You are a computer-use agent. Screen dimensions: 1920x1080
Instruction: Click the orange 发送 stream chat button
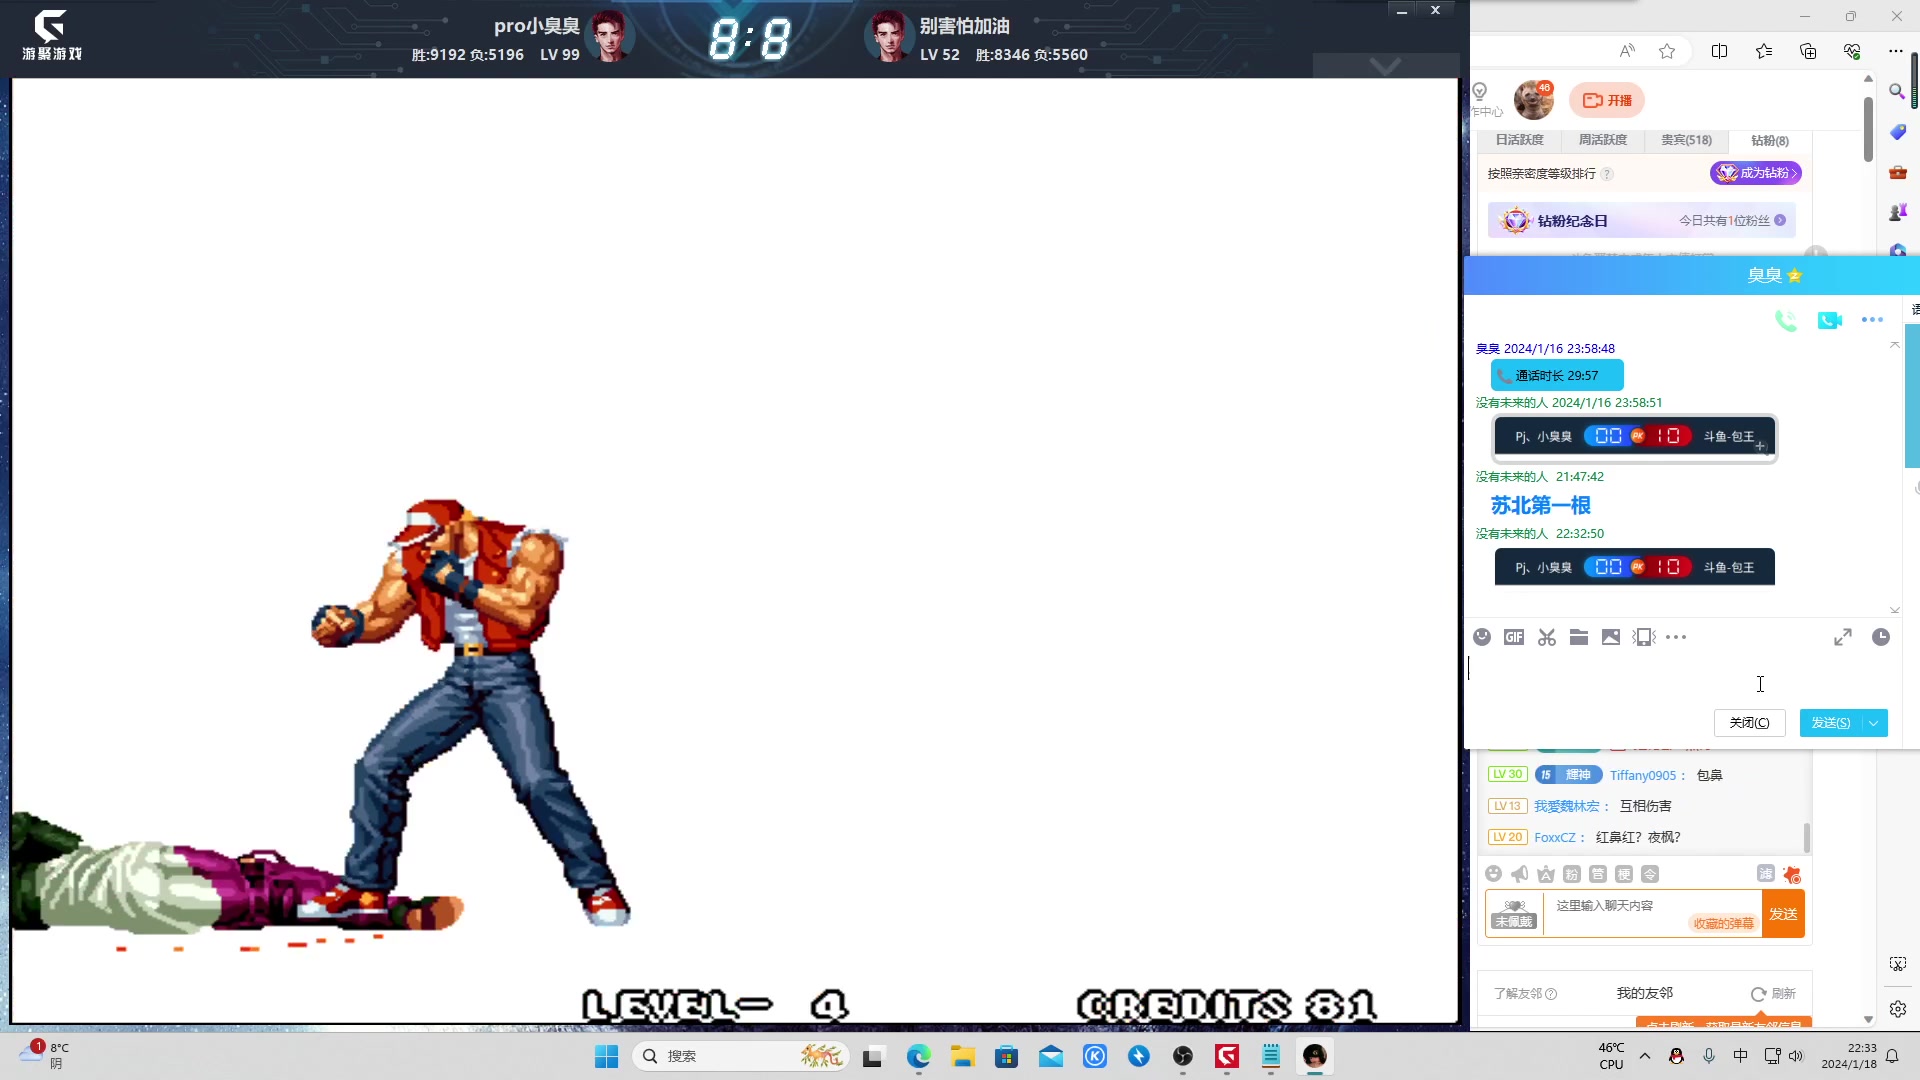coord(1783,914)
